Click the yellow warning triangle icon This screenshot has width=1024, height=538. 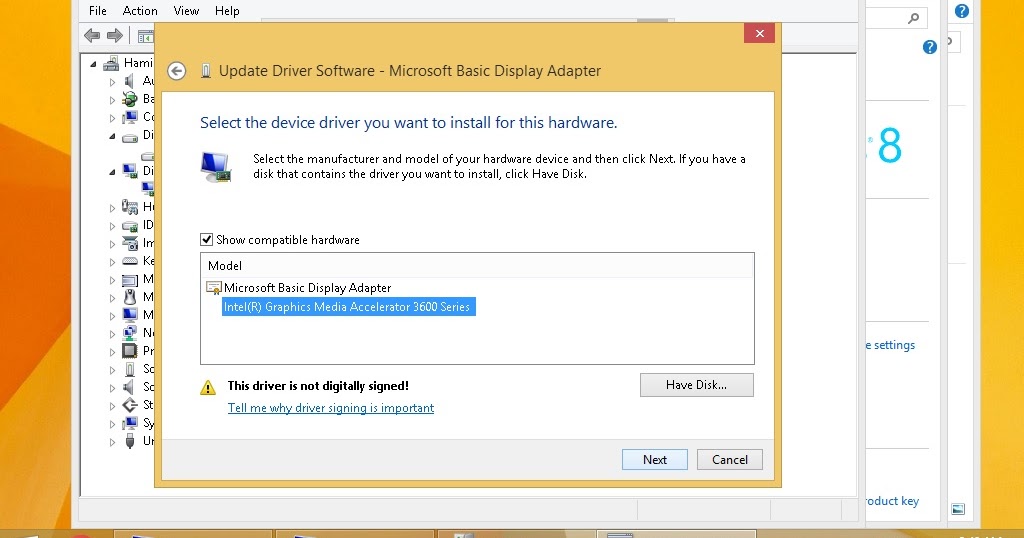point(208,388)
